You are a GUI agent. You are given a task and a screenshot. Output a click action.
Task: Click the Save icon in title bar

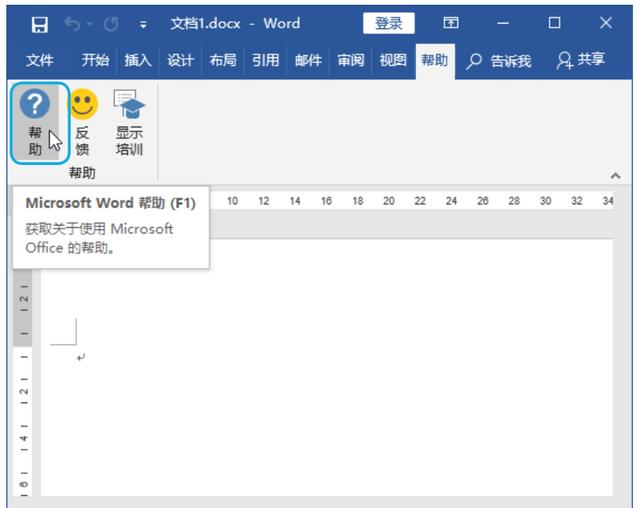coord(40,24)
